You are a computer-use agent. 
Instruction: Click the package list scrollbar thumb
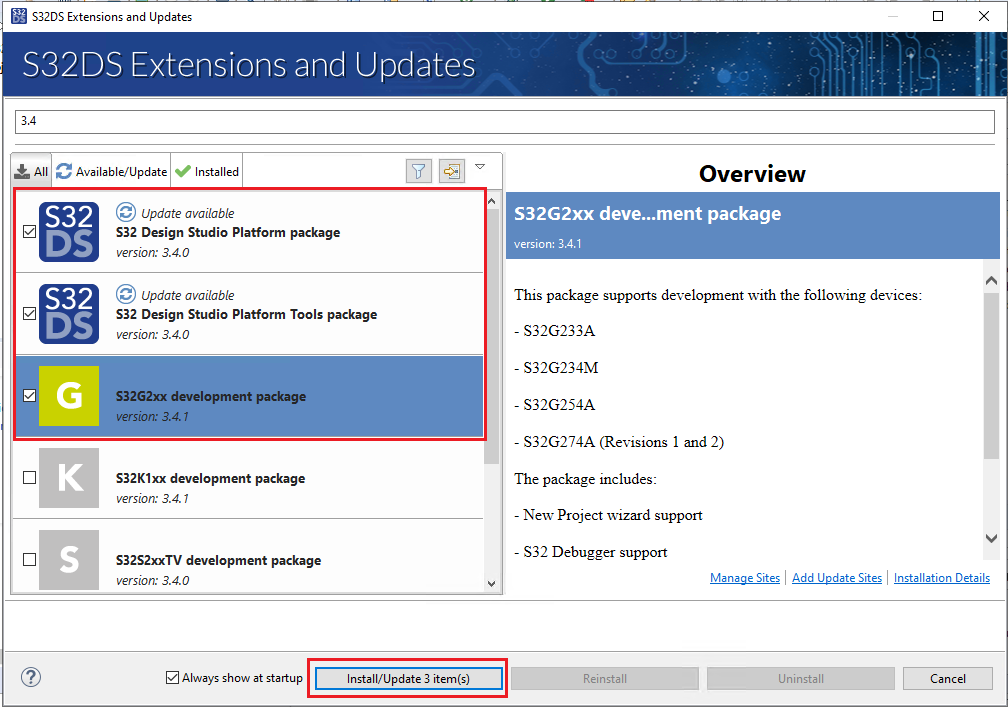tap(492, 335)
